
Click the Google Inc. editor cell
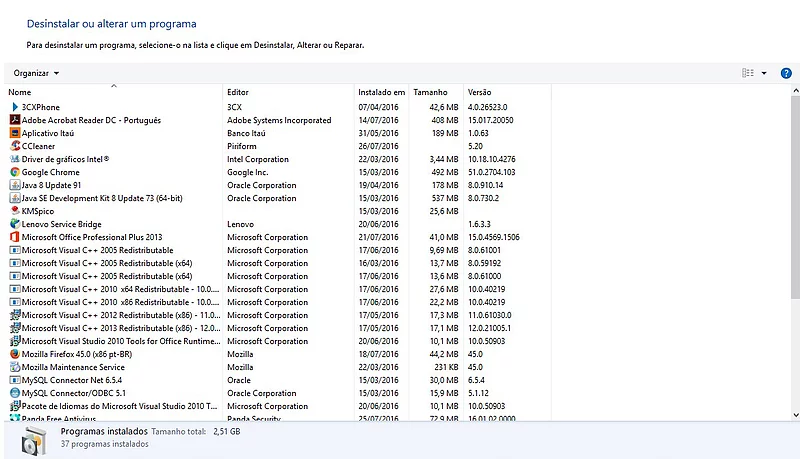(247, 172)
